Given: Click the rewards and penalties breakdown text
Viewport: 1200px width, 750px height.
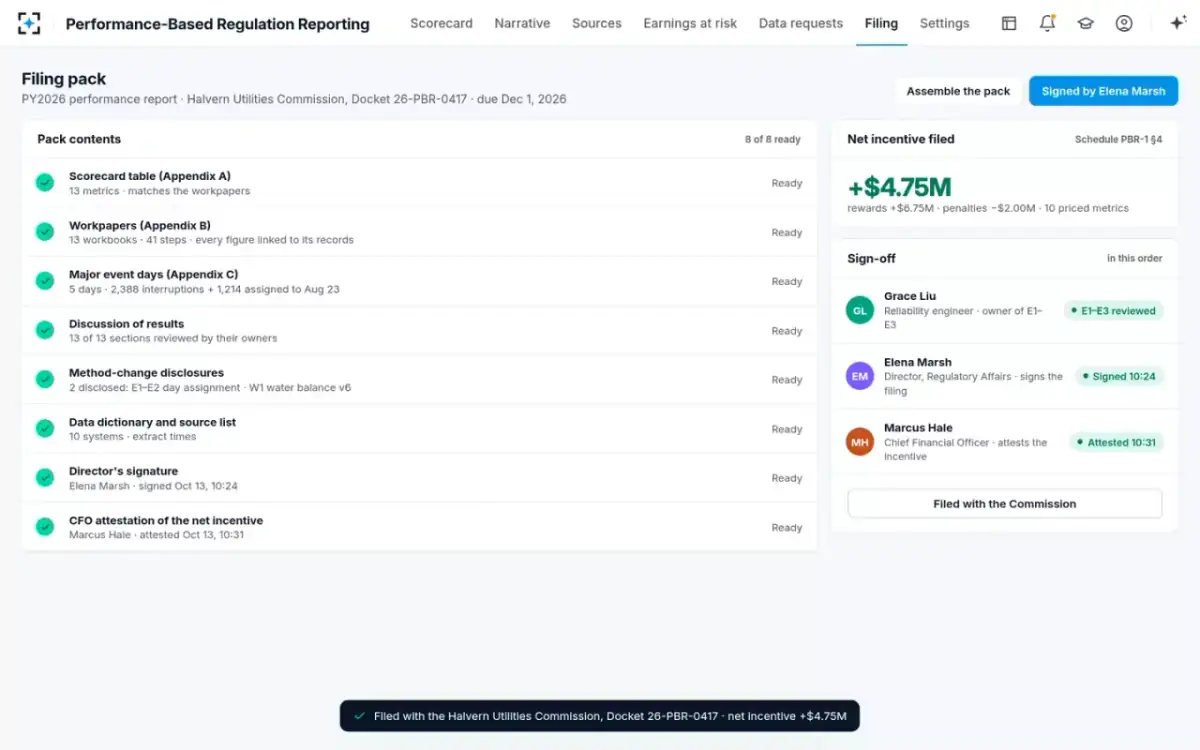Looking at the screenshot, I should (988, 208).
